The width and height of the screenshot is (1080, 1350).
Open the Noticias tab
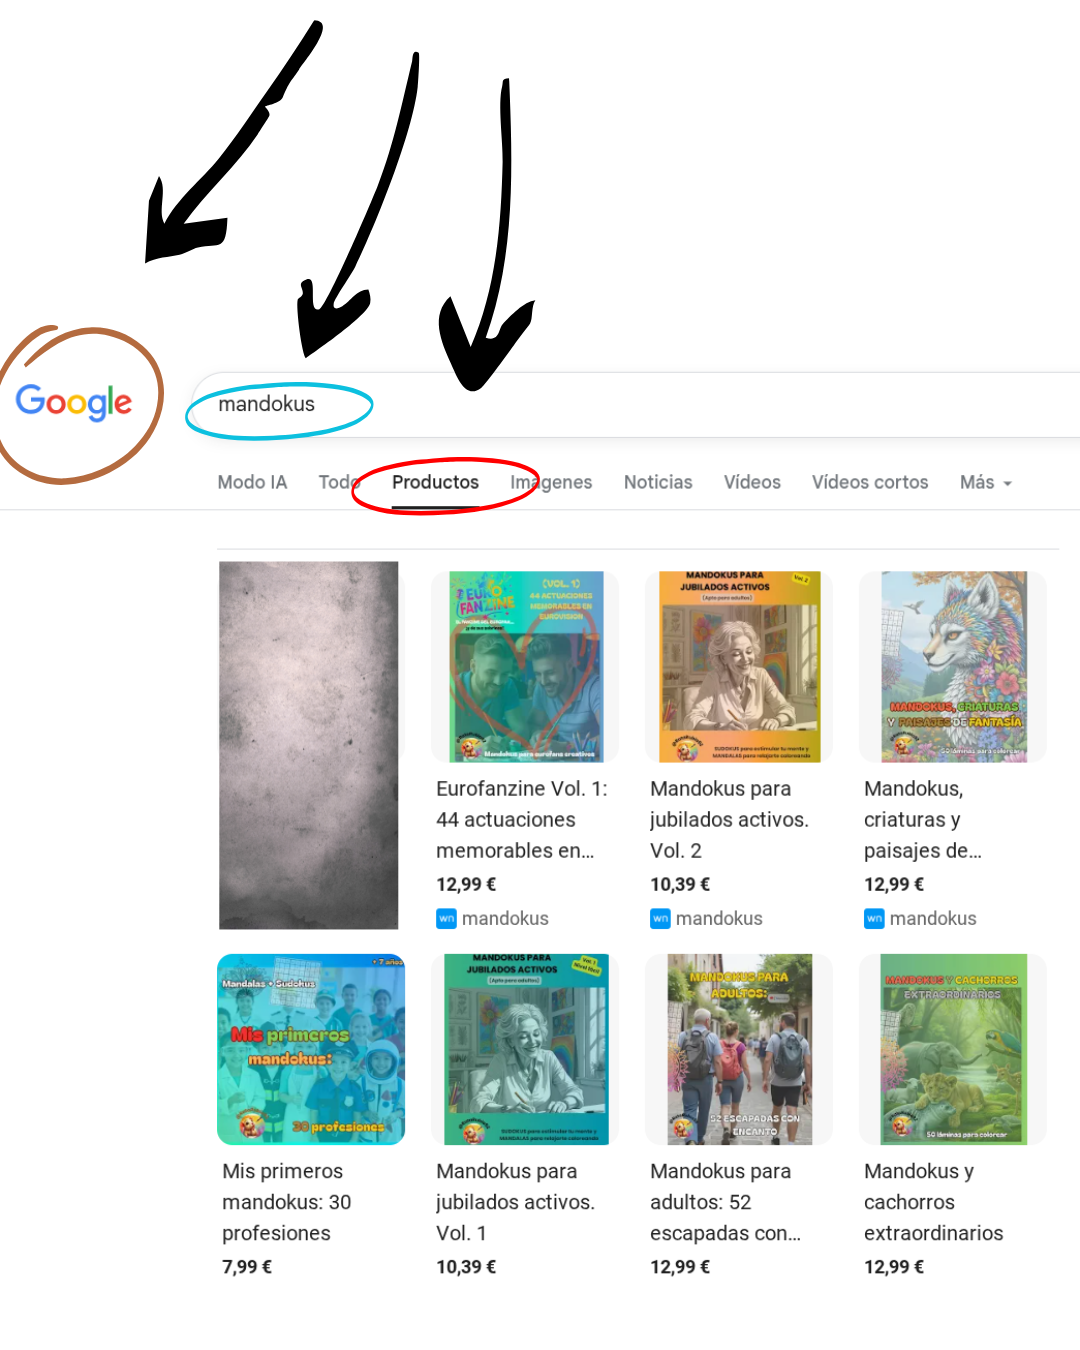click(658, 482)
